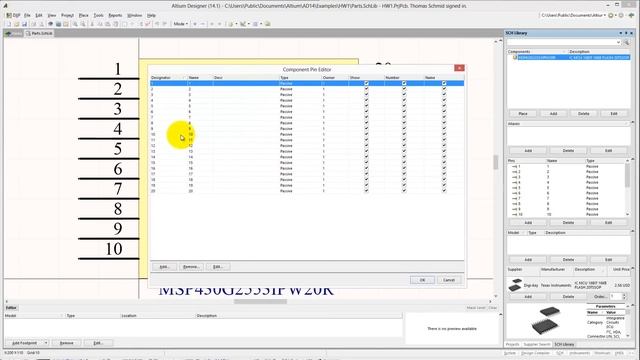Close the Component Pin Editor dialog
Screen dimensions: 640x360
(459, 68)
